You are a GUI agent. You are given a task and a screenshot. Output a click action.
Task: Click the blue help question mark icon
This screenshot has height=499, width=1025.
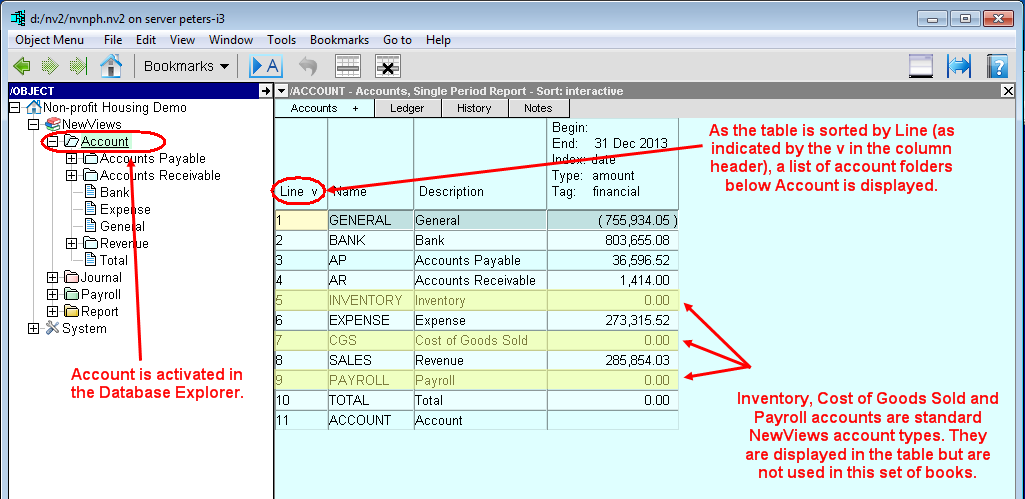[x=996, y=66]
